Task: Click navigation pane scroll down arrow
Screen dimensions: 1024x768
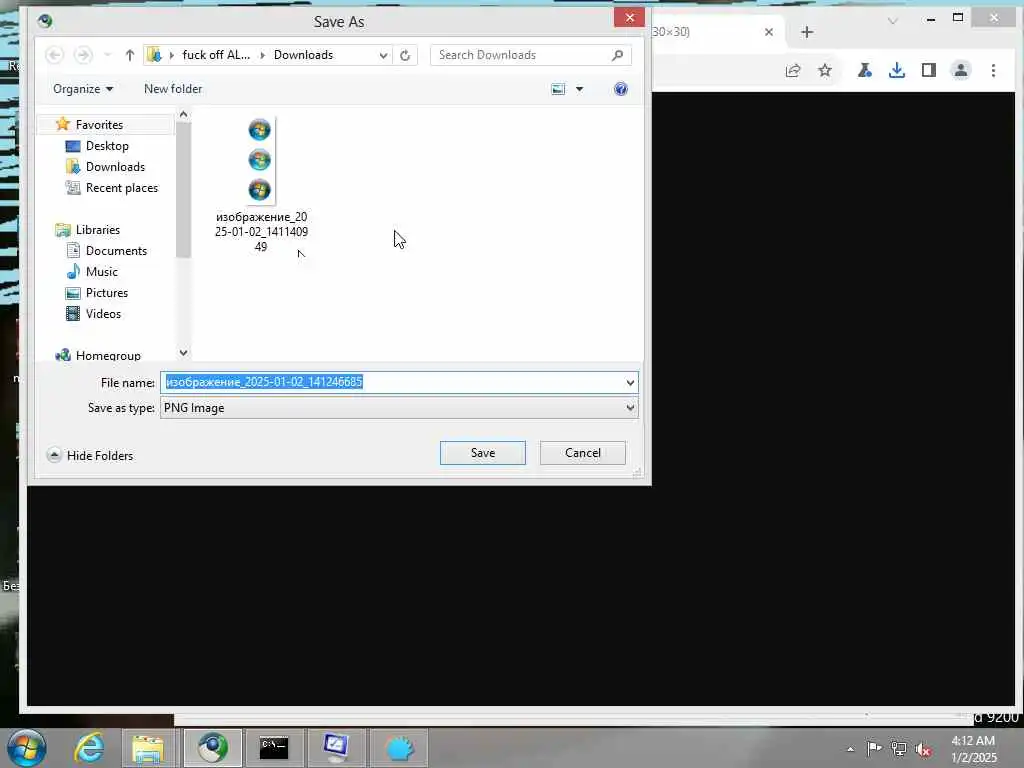Action: click(x=184, y=353)
